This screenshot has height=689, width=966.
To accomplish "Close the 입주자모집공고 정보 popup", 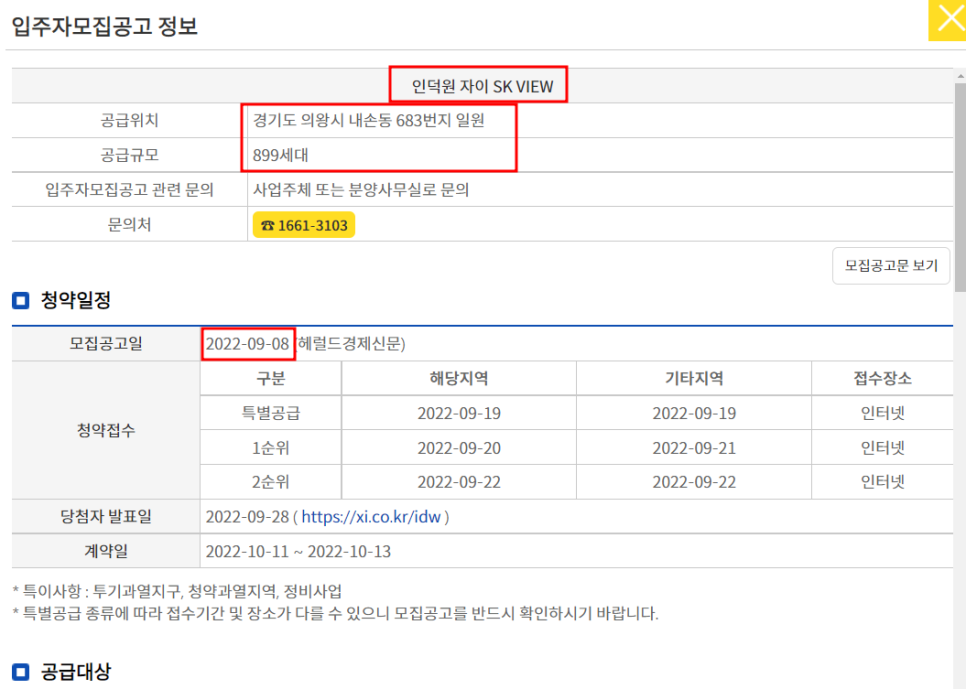I will (x=948, y=20).
